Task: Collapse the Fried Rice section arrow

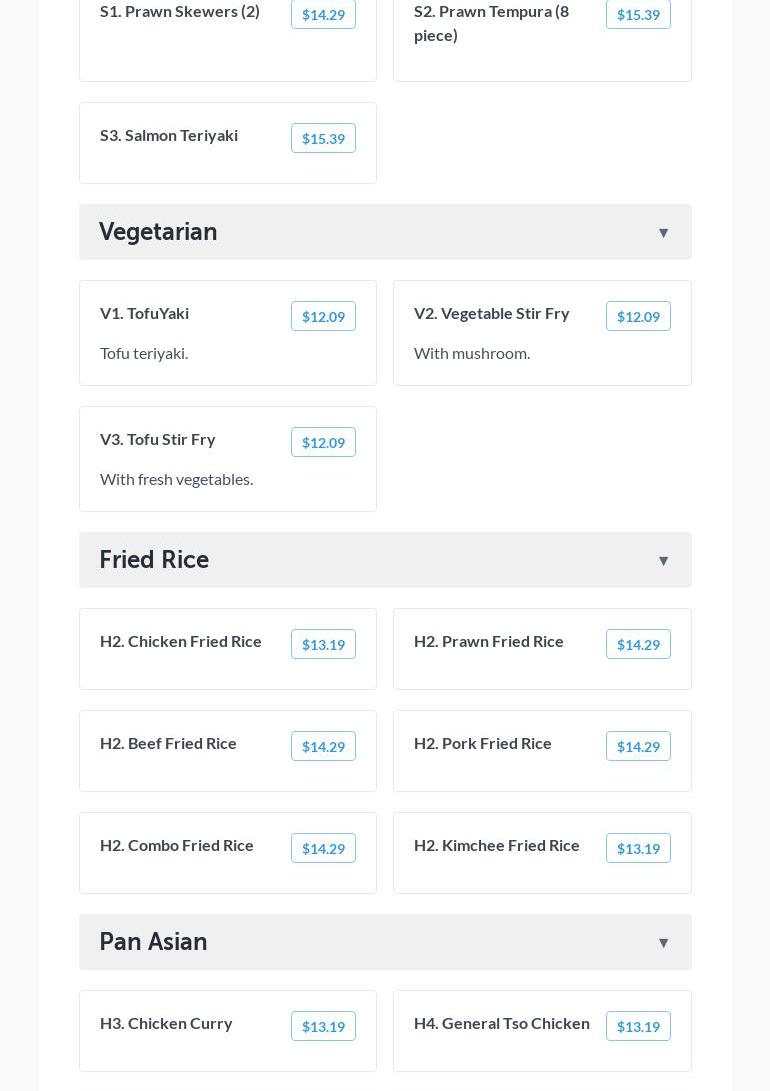Action: [663, 561]
